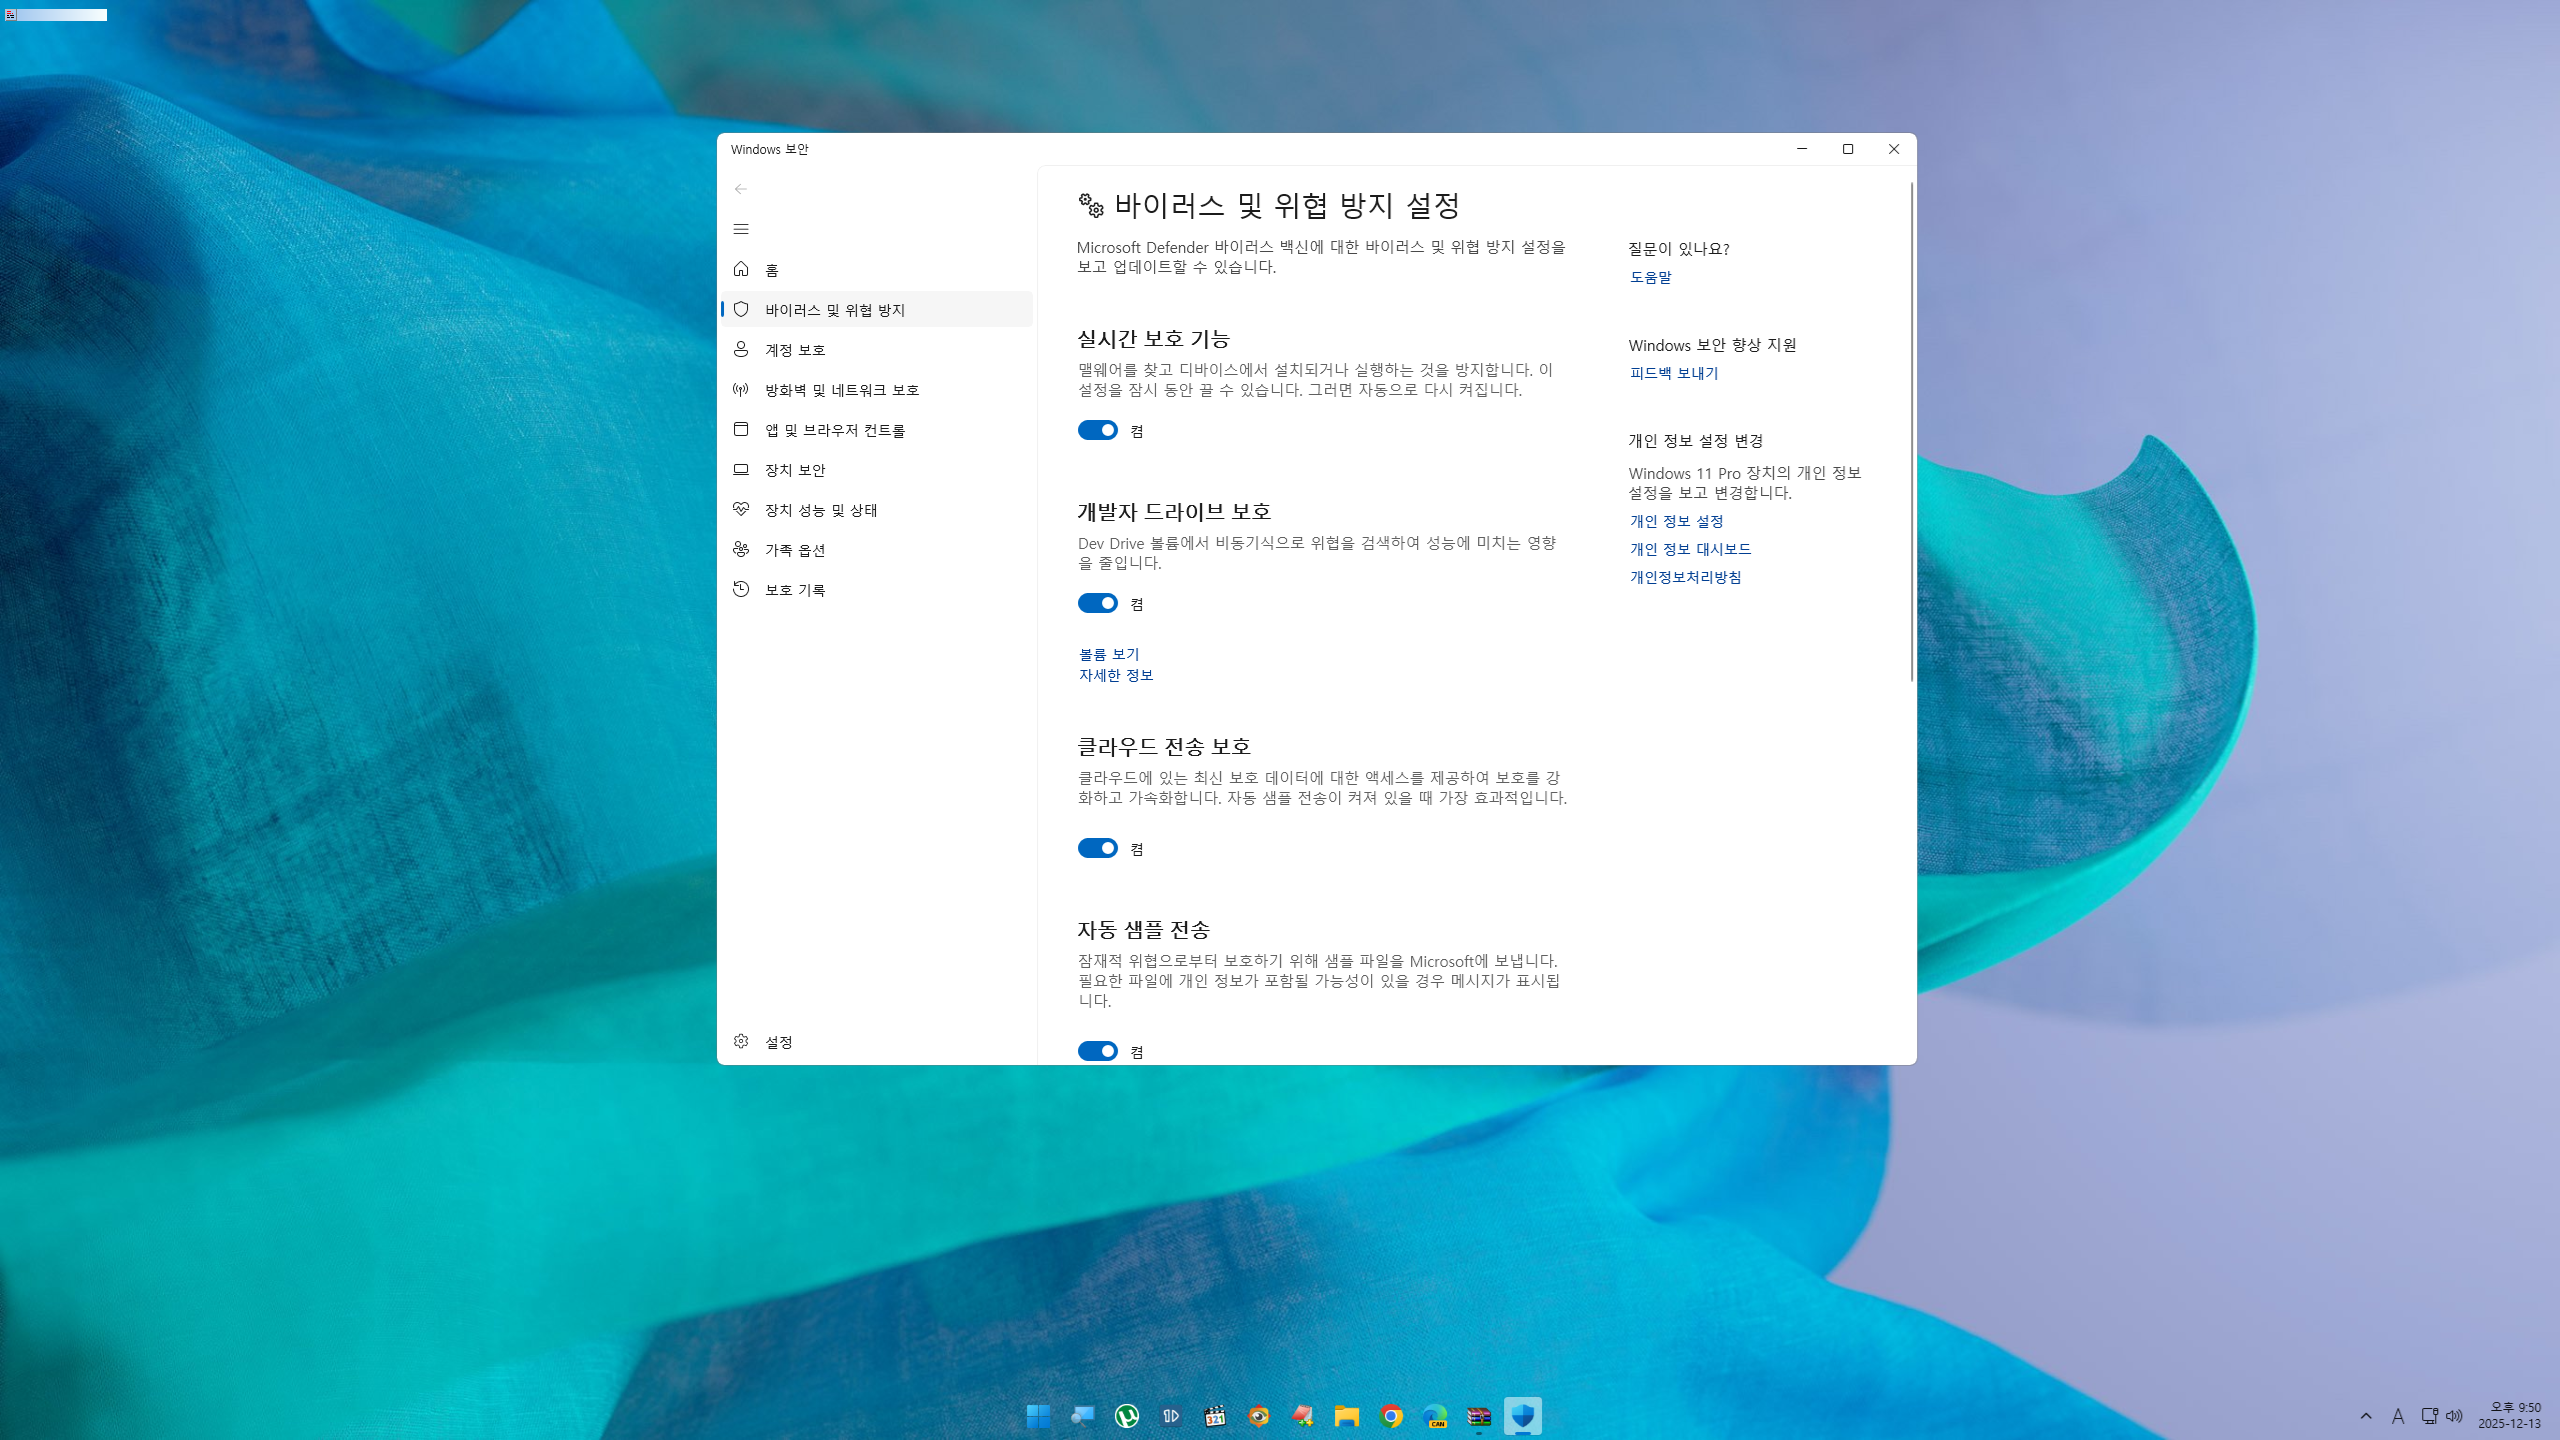Open Chrome from the taskbar
This screenshot has width=2560, height=1440.
[x=1391, y=1416]
